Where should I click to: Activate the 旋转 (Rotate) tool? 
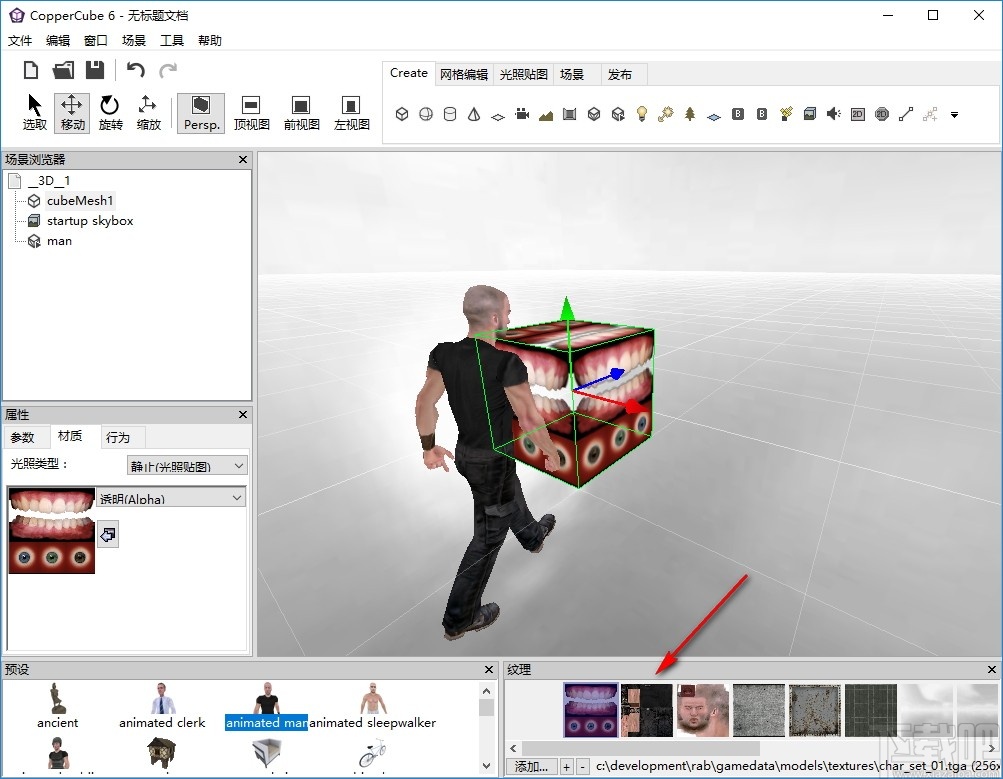click(110, 112)
